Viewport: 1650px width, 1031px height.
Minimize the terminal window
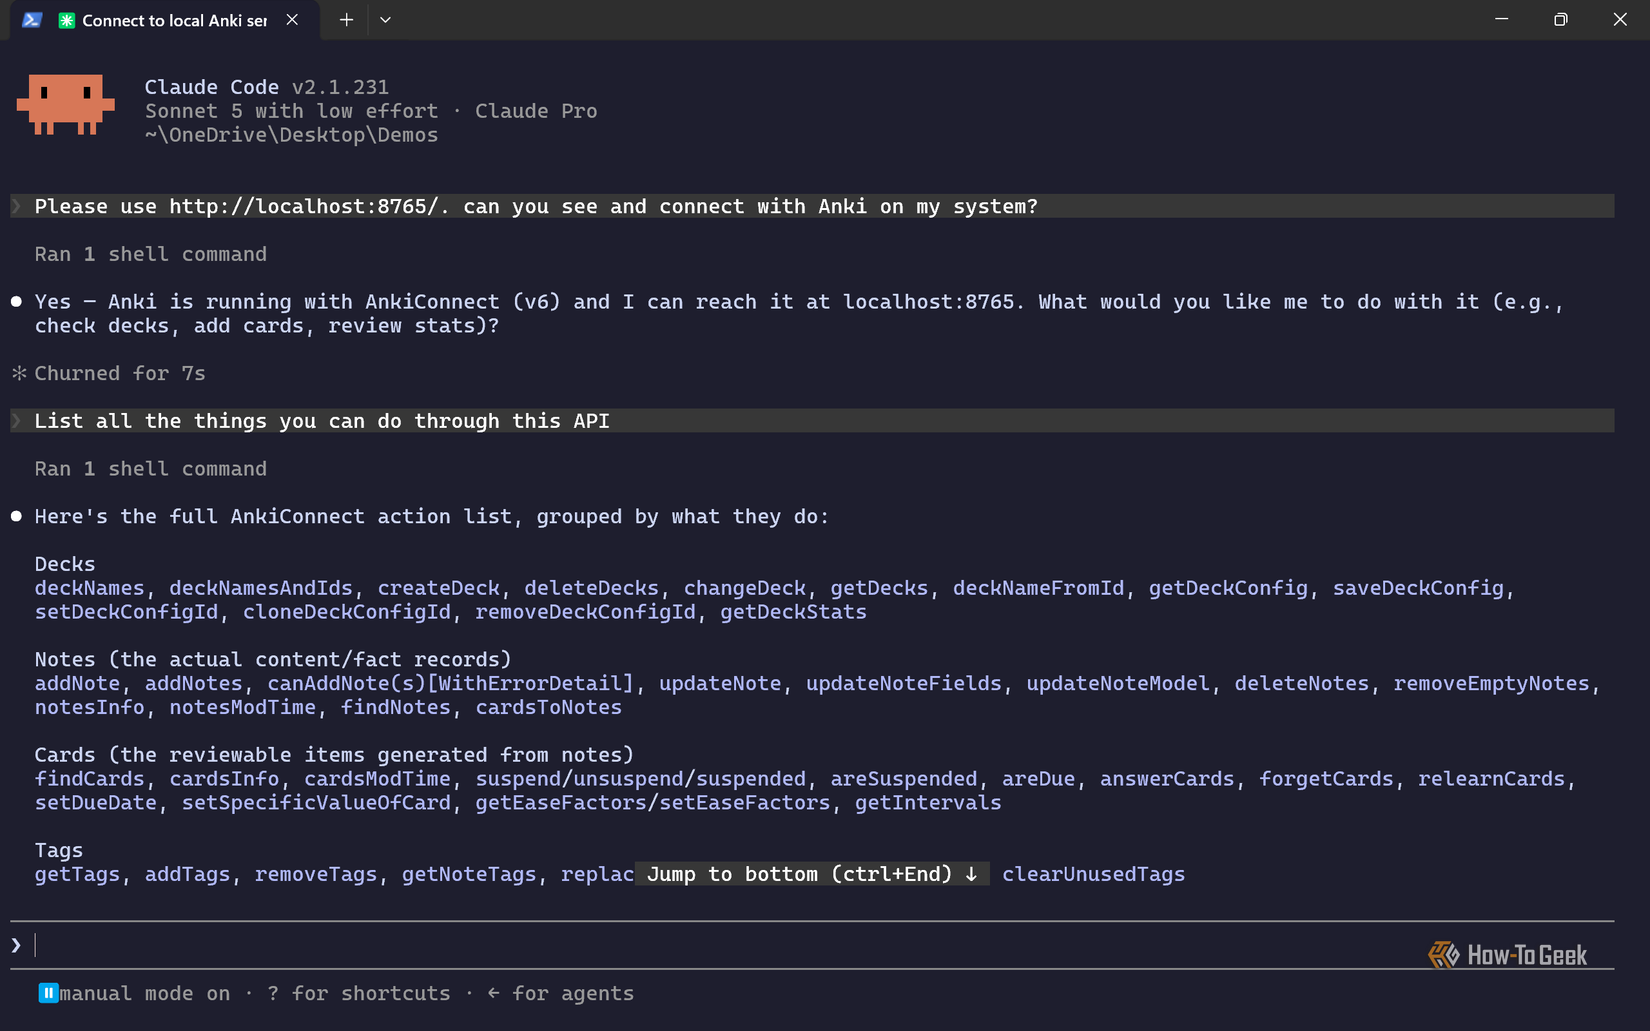point(1501,20)
